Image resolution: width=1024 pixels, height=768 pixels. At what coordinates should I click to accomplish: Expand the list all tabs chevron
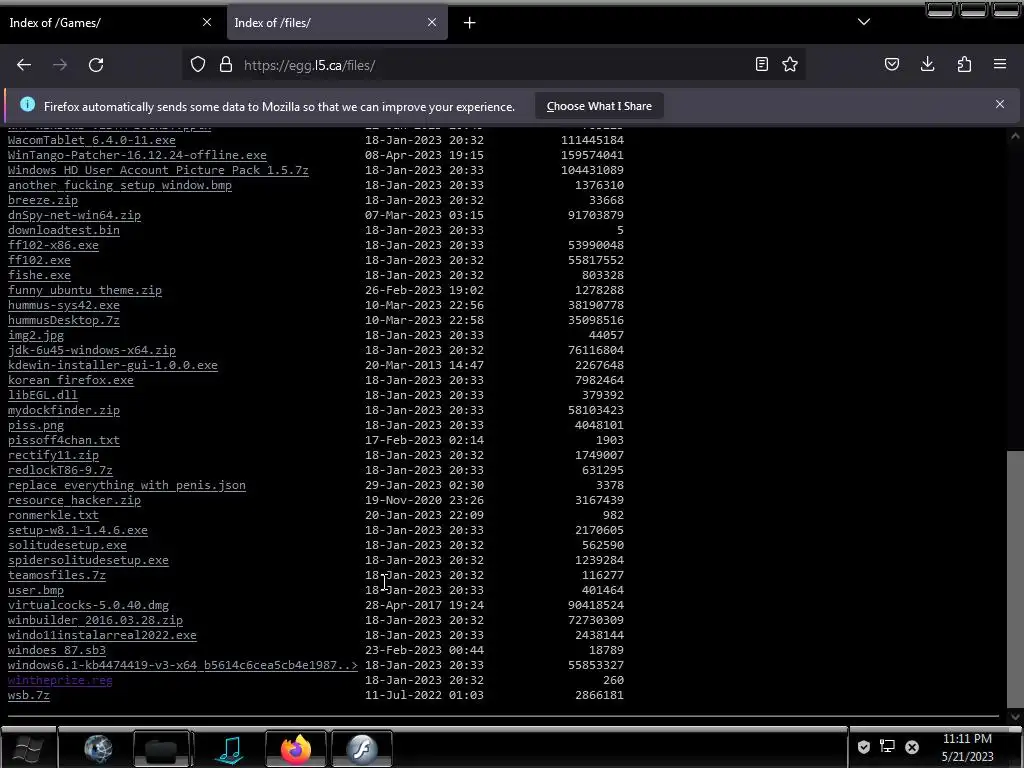pyautogui.click(x=864, y=22)
